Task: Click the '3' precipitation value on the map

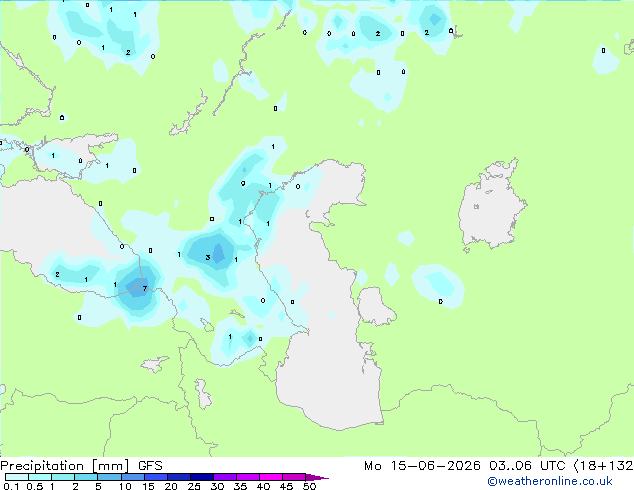Action: 208,257
